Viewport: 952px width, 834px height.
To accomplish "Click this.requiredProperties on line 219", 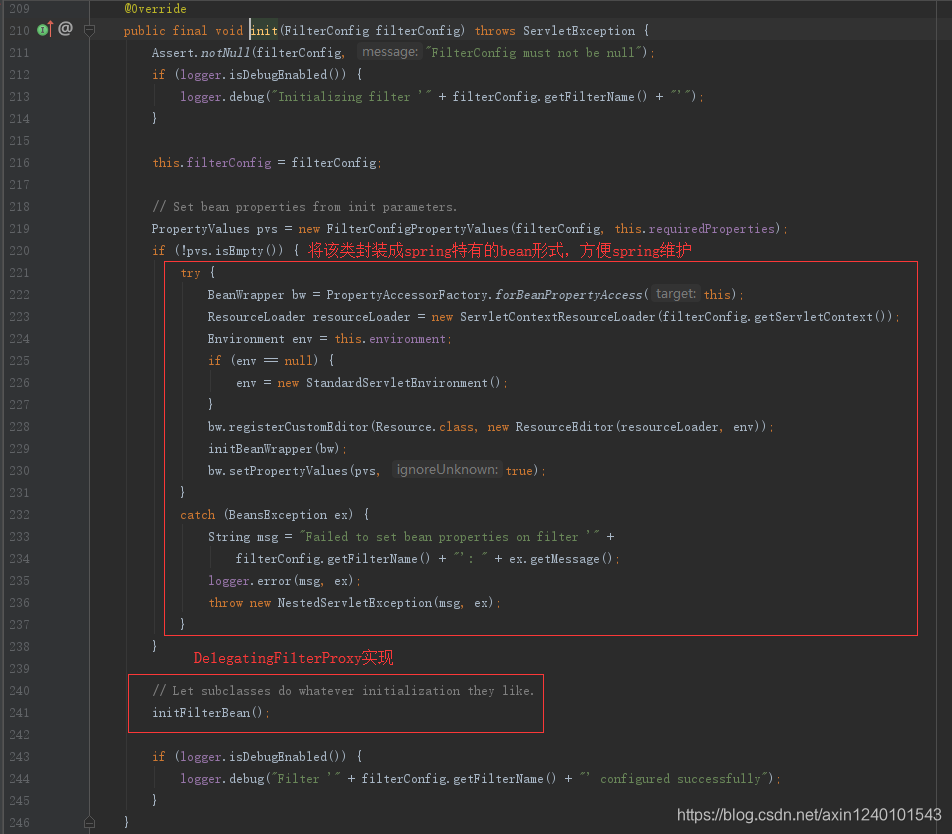I will 695,229.
